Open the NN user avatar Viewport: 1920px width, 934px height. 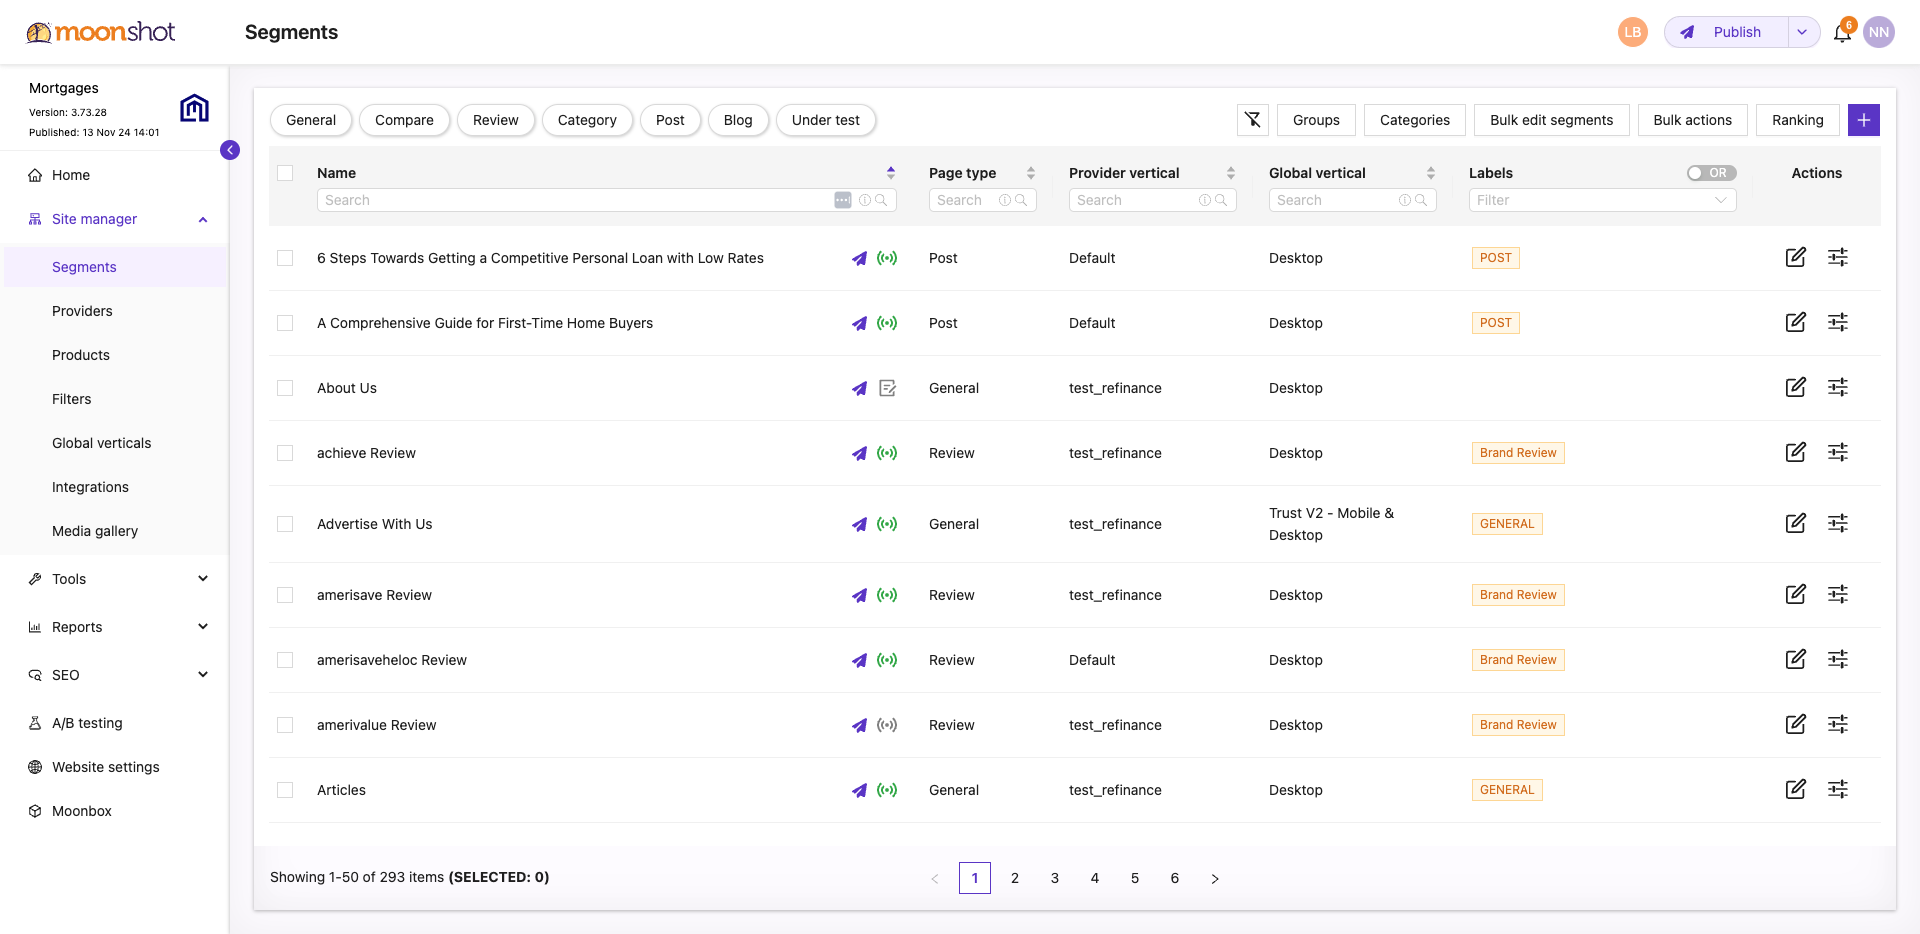click(x=1879, y=32)
